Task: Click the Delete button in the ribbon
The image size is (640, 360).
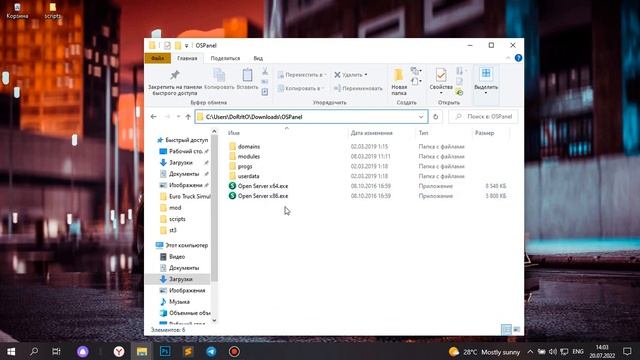Action: (351, 75)
